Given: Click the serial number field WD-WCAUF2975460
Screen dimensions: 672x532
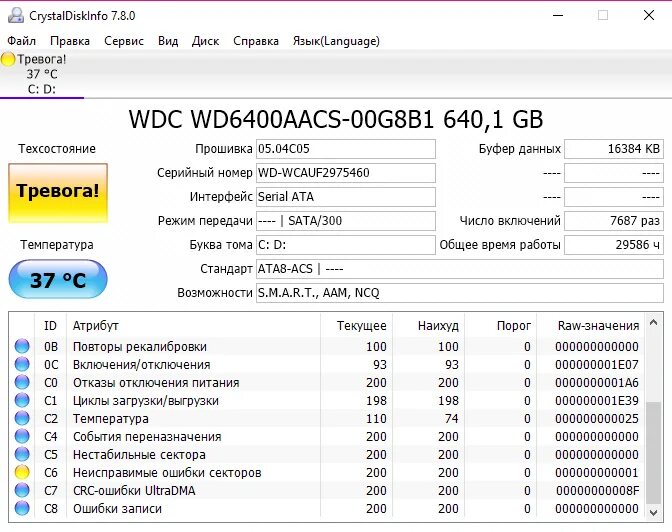Looking at the screenshot, I should (345, 173).
